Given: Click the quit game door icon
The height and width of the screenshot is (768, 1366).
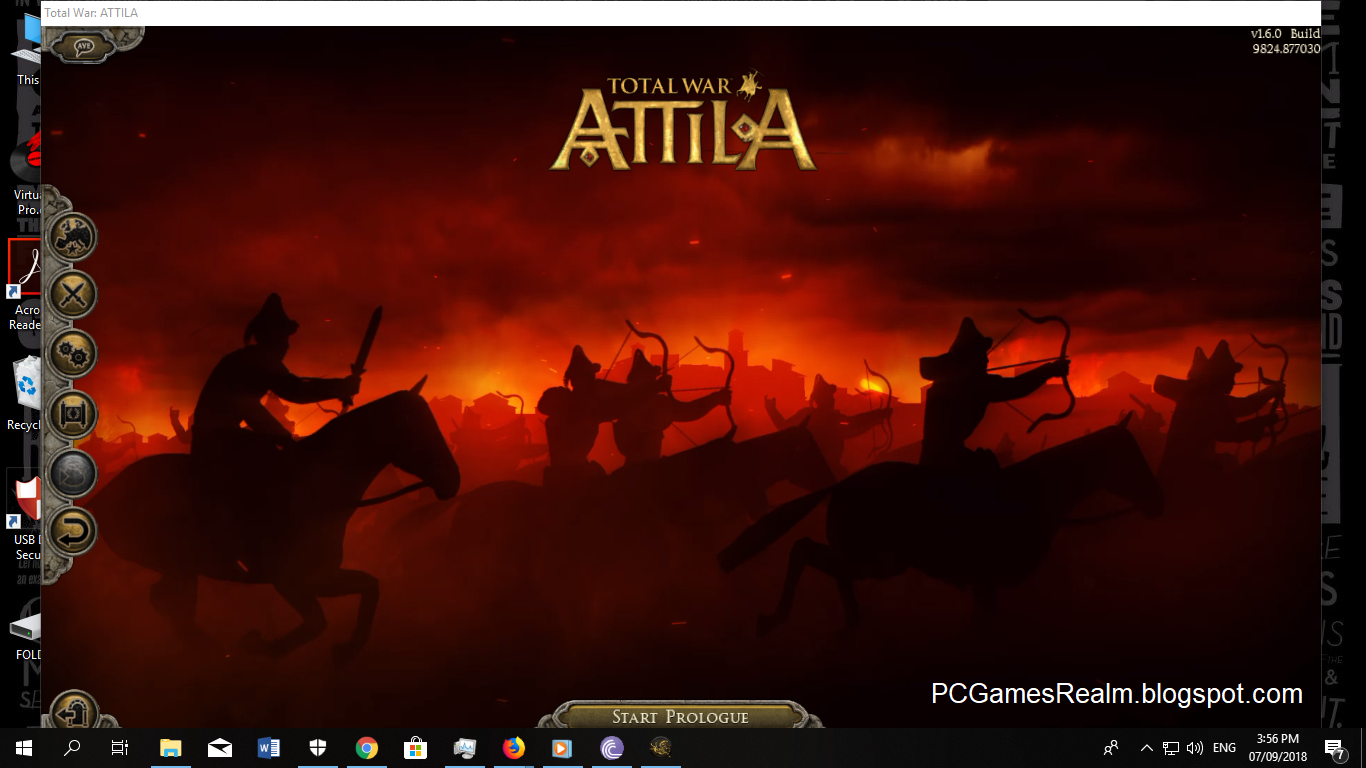Looking at the screenshot, I should (x=73, y=711).
